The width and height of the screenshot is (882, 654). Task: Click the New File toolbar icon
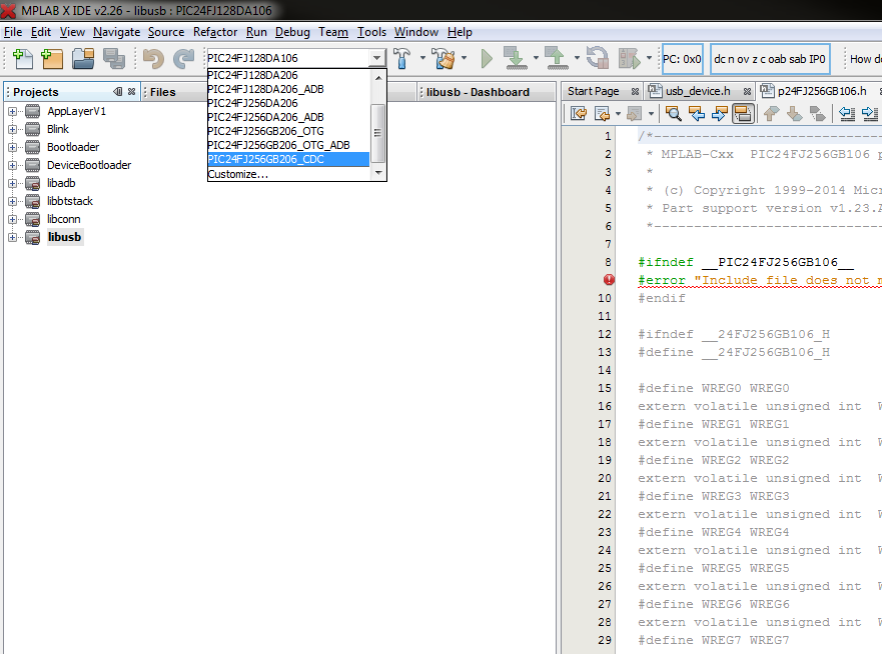[22, 59]
